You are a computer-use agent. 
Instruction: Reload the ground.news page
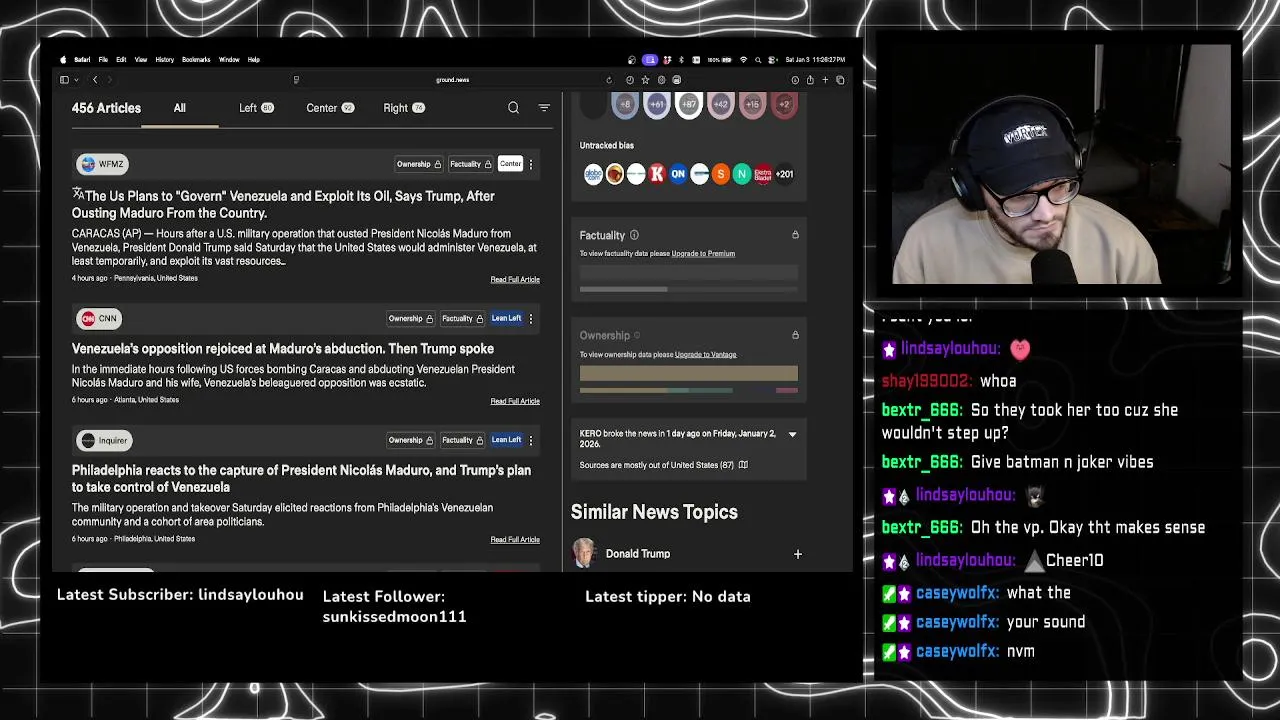(x=608, y=80)
